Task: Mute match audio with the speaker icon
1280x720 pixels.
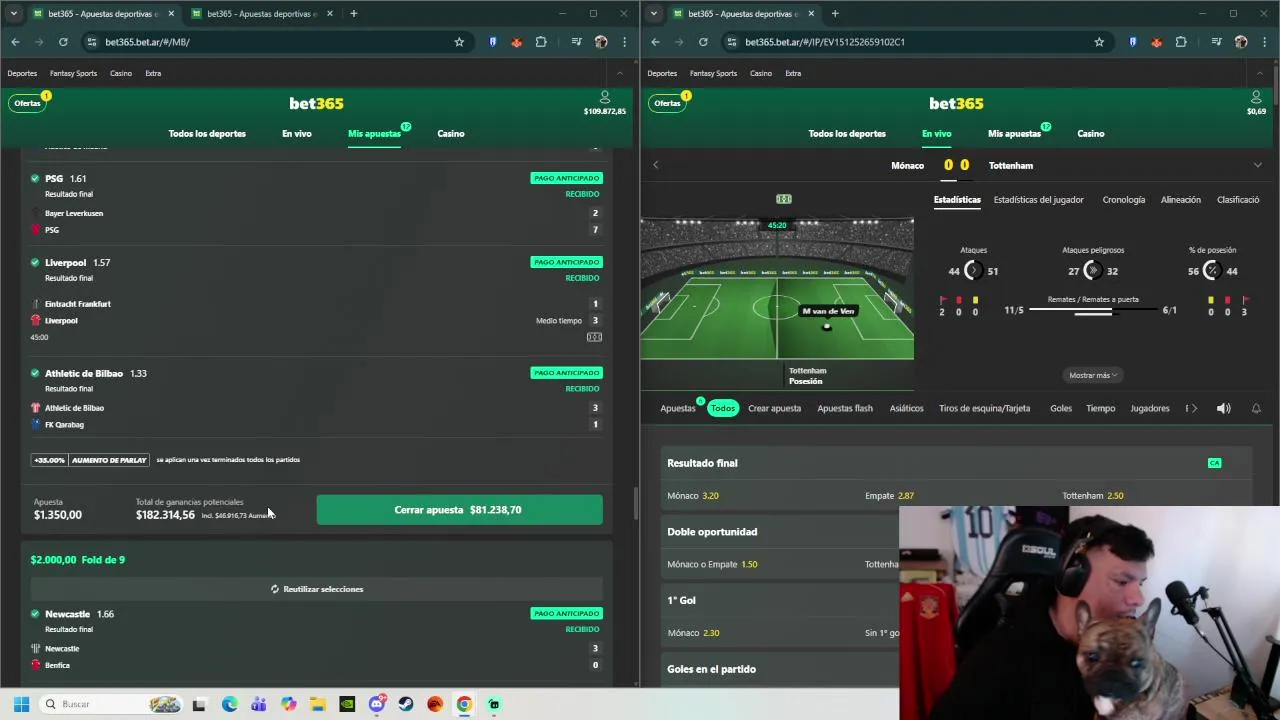Action: coord(1223,408)
